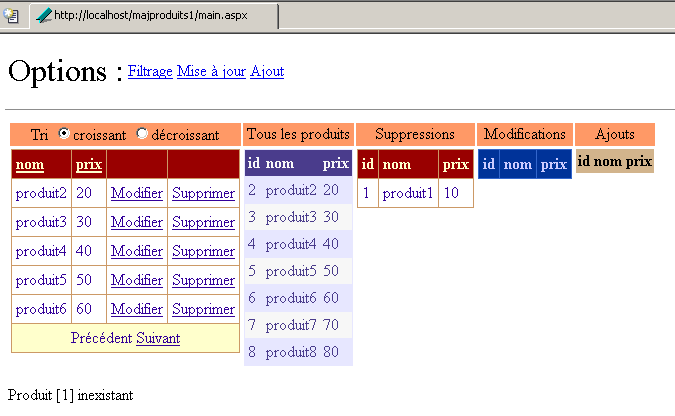The width and height of the screenshot is (675, 416).
Task: Go to next page with Suivant
Action: (158, 338)
